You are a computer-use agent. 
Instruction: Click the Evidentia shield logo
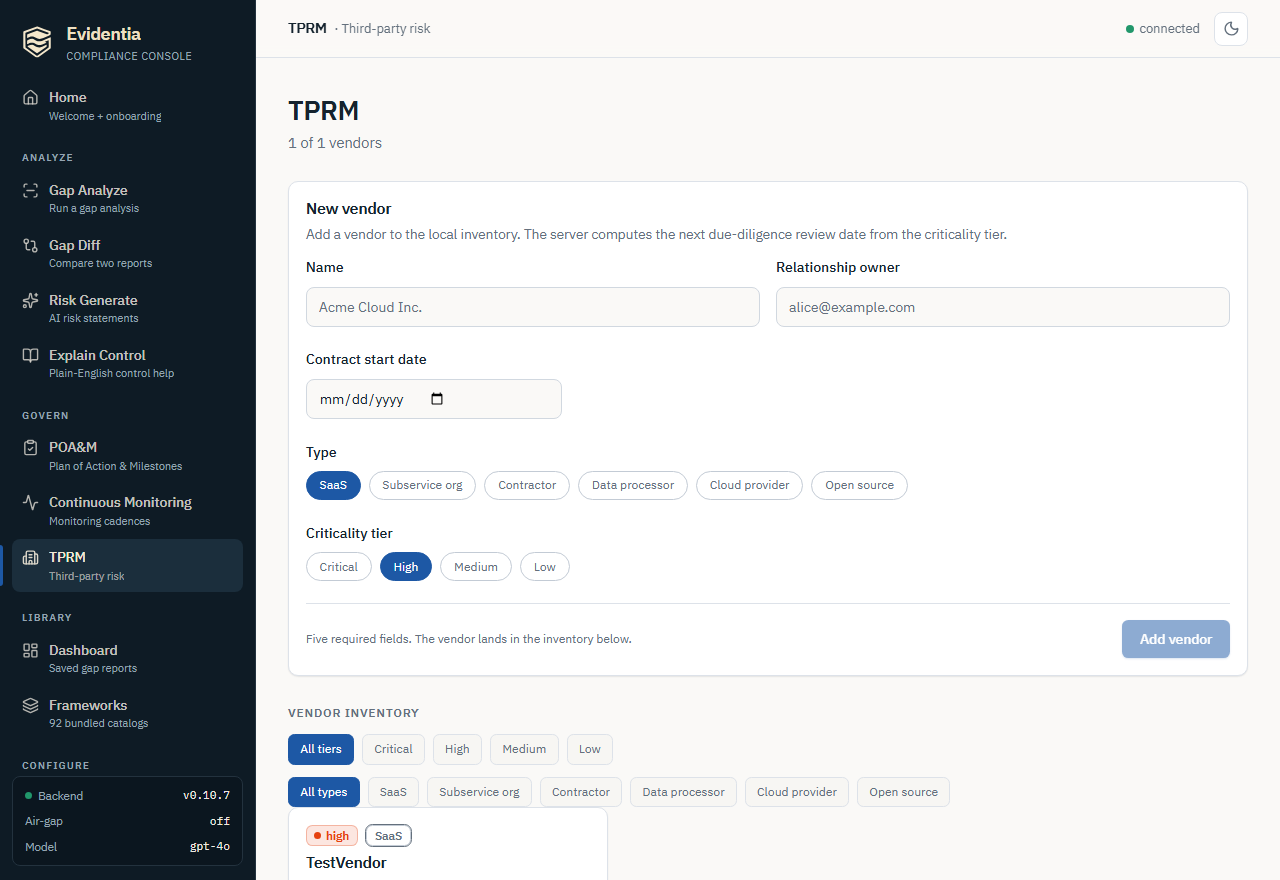37,41
